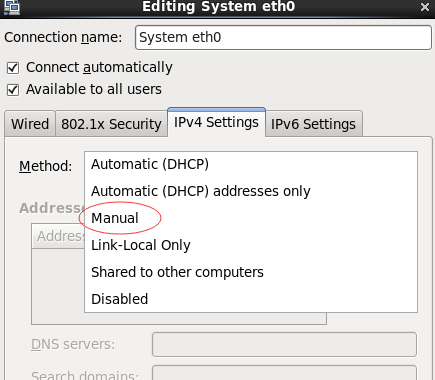Switch to the Wired tab

pos(30,124)
